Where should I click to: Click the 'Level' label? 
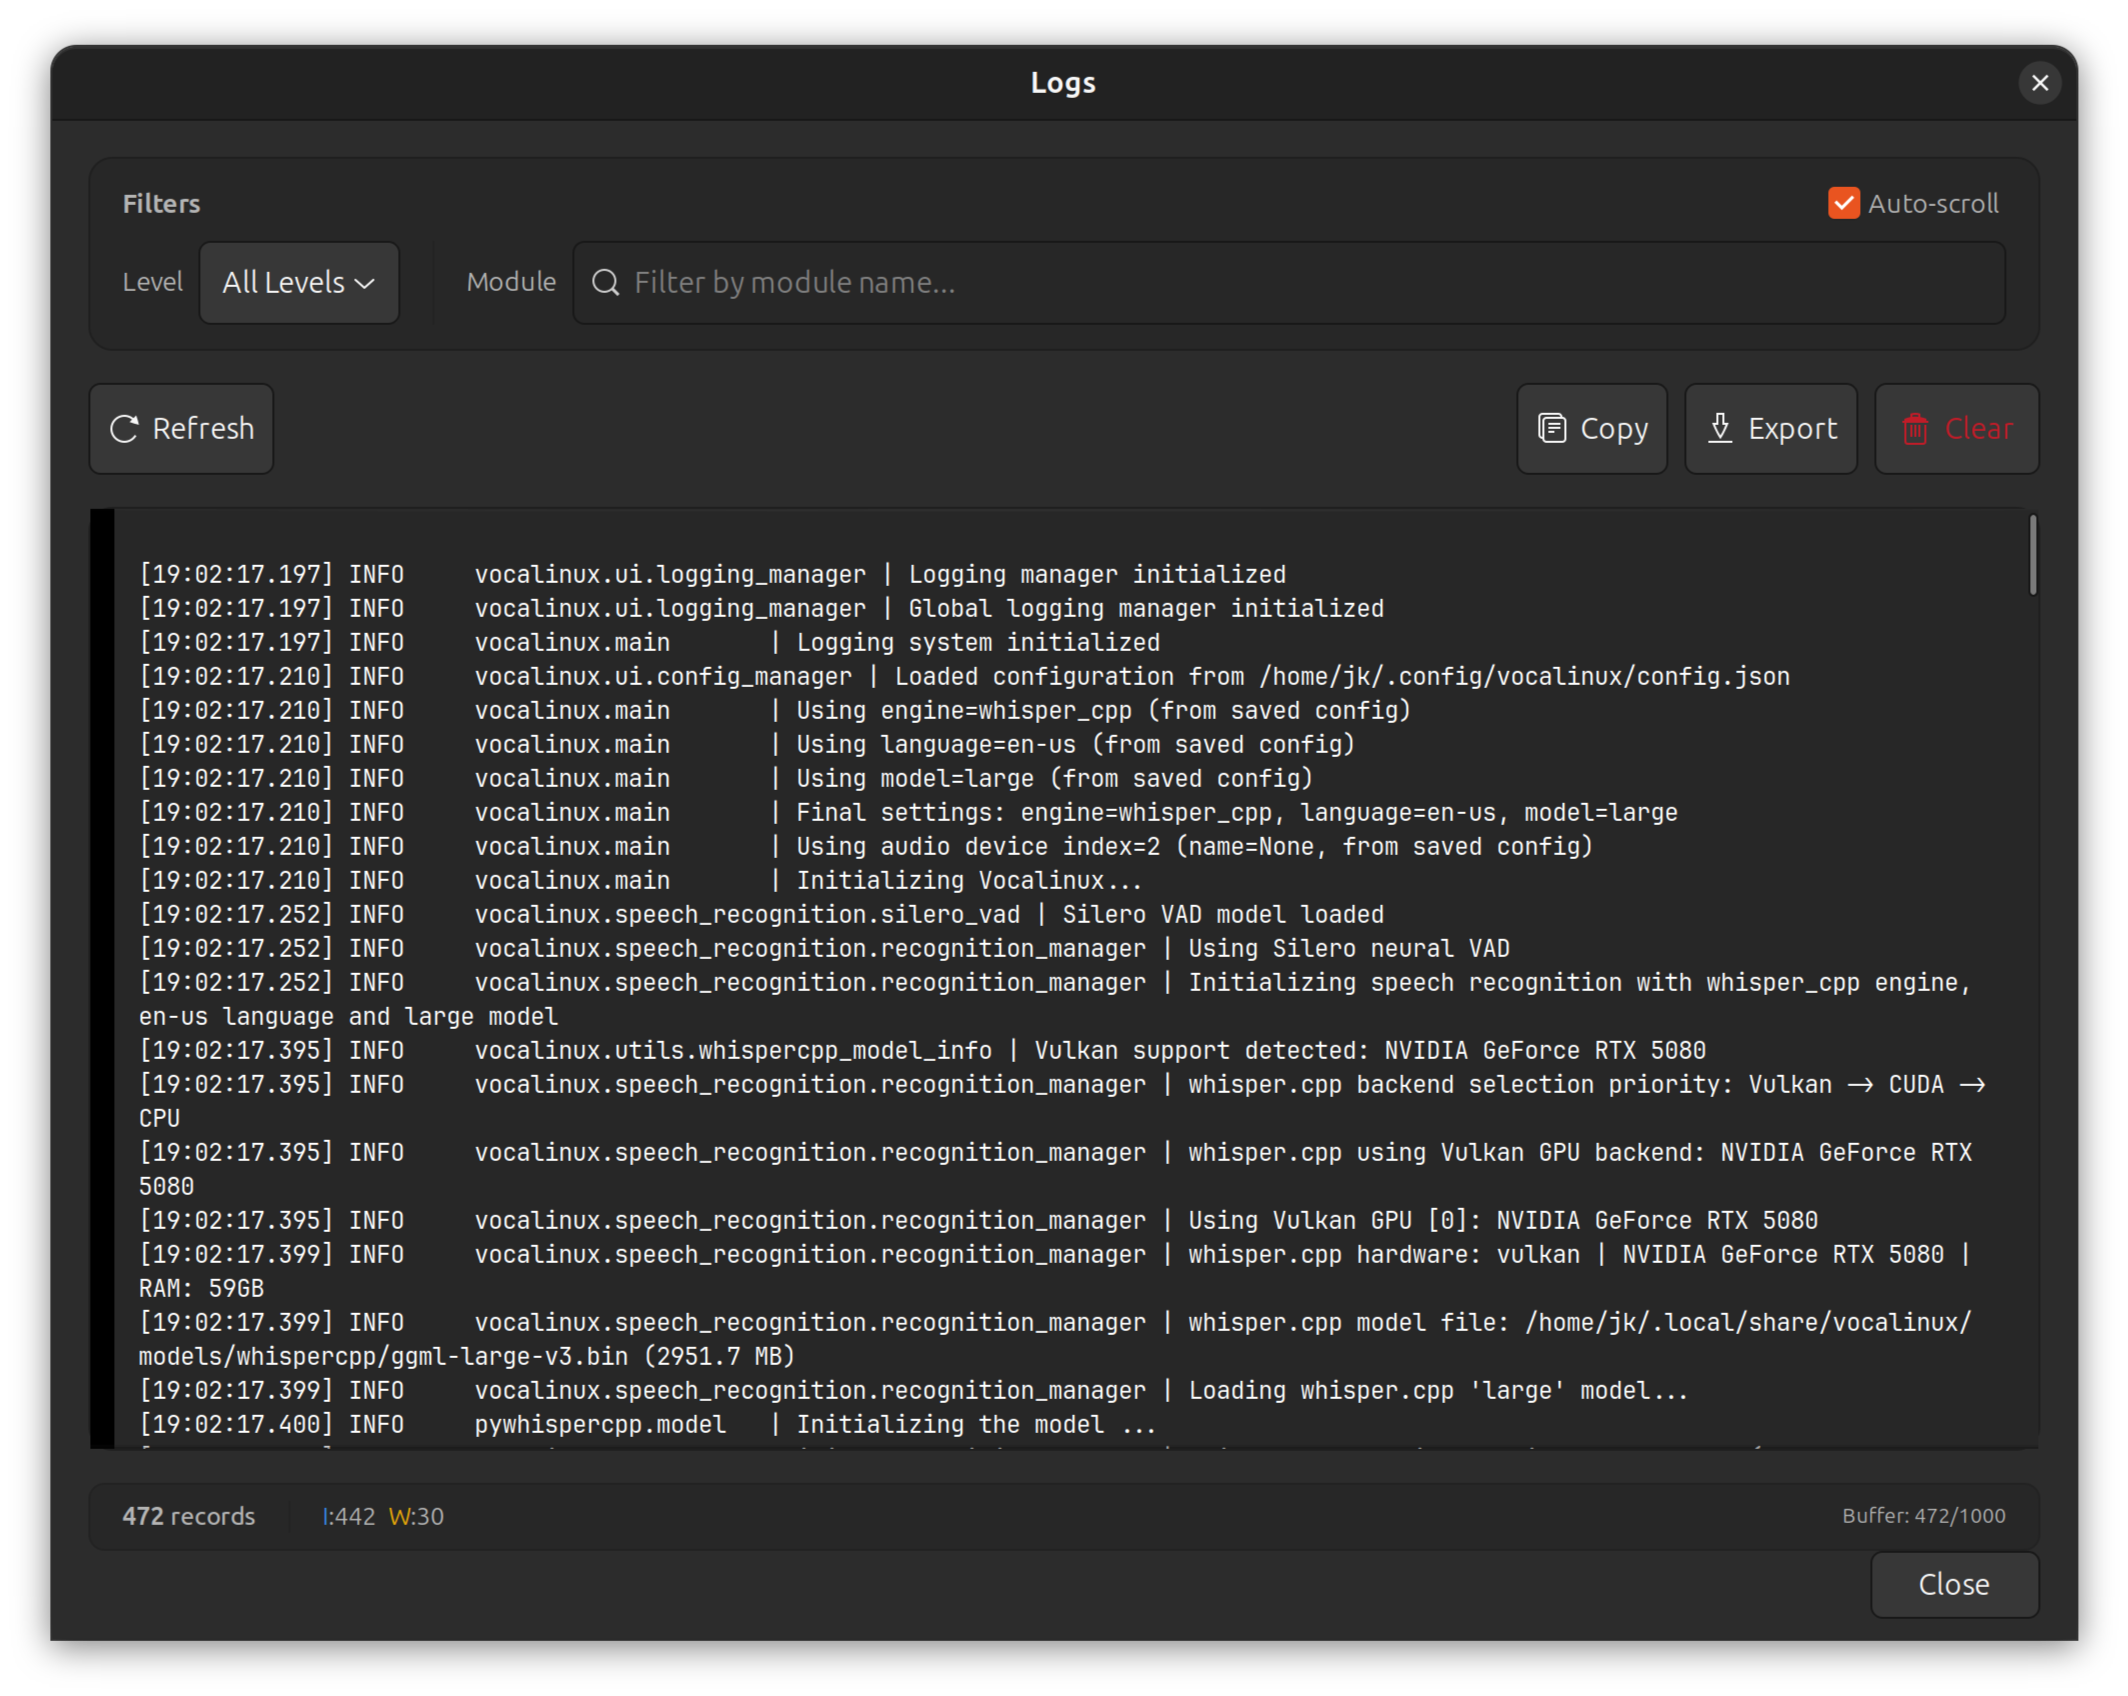(x=152, y=283)
